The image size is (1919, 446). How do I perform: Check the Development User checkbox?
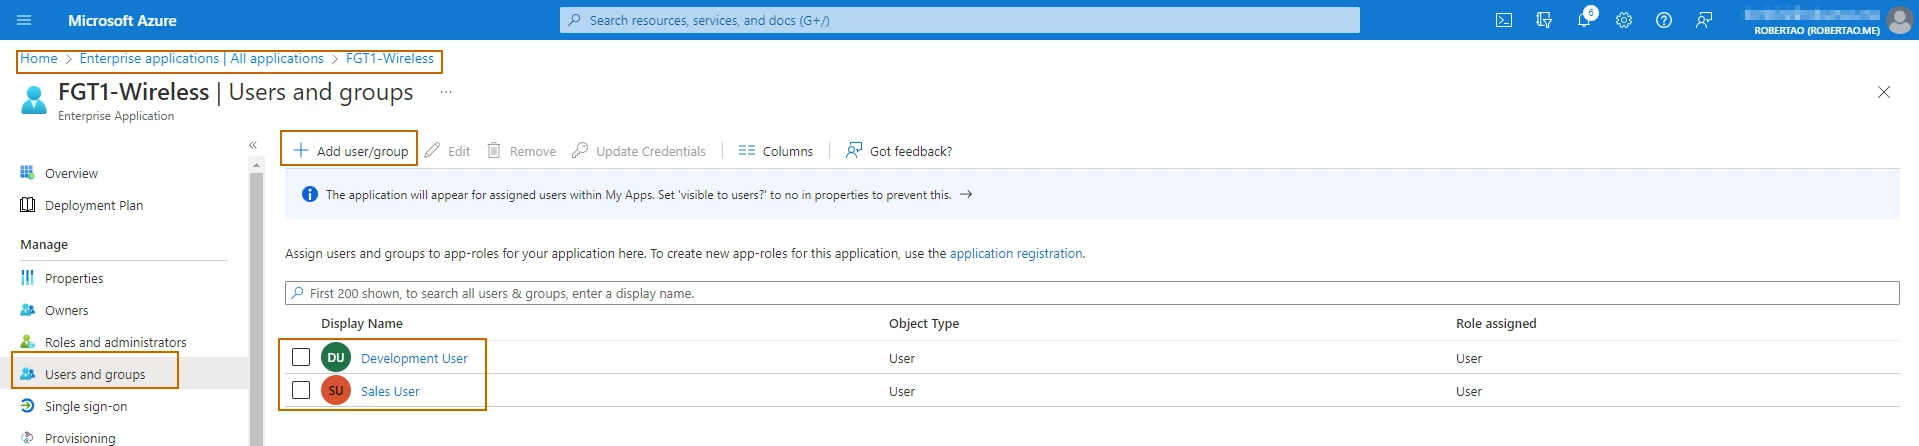[301, 357]
